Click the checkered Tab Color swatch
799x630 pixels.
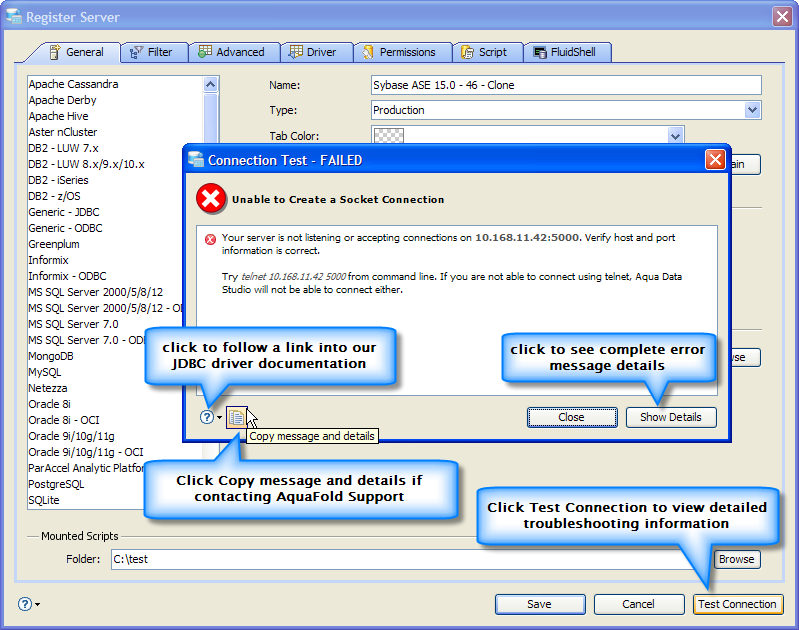tap(389, 136)
